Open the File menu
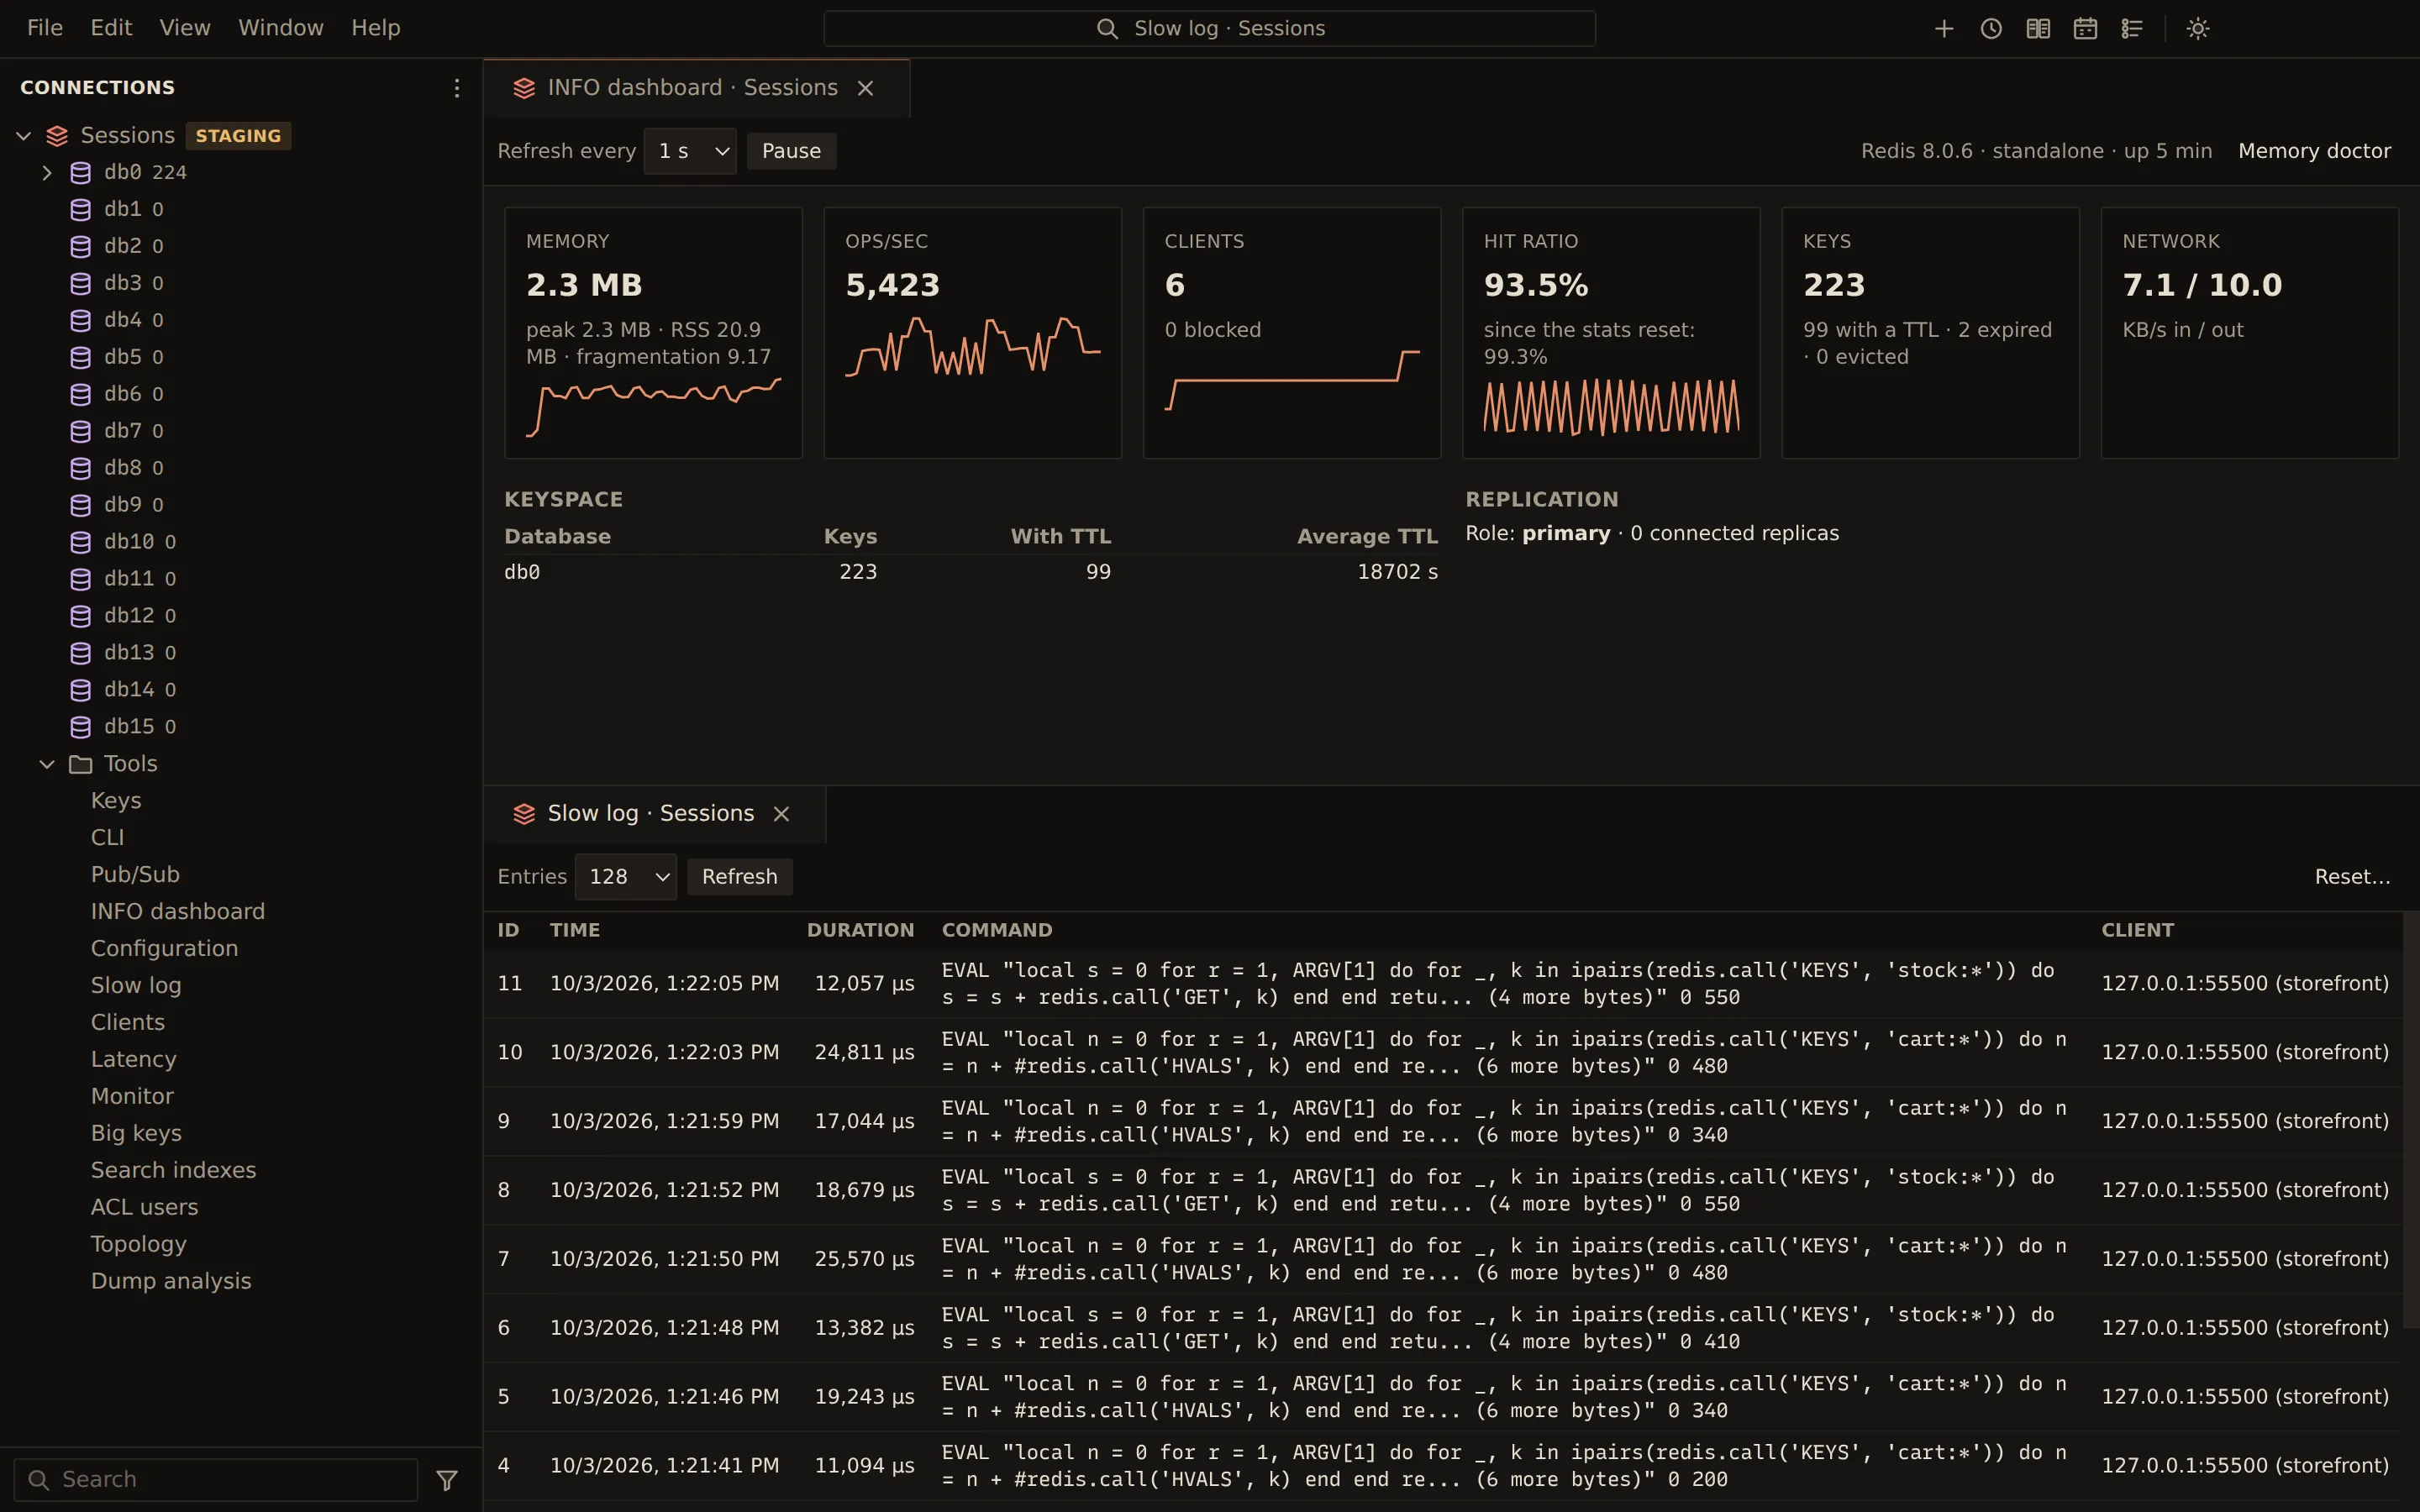The image size is (2420, 1512). [x=45, y=28]
